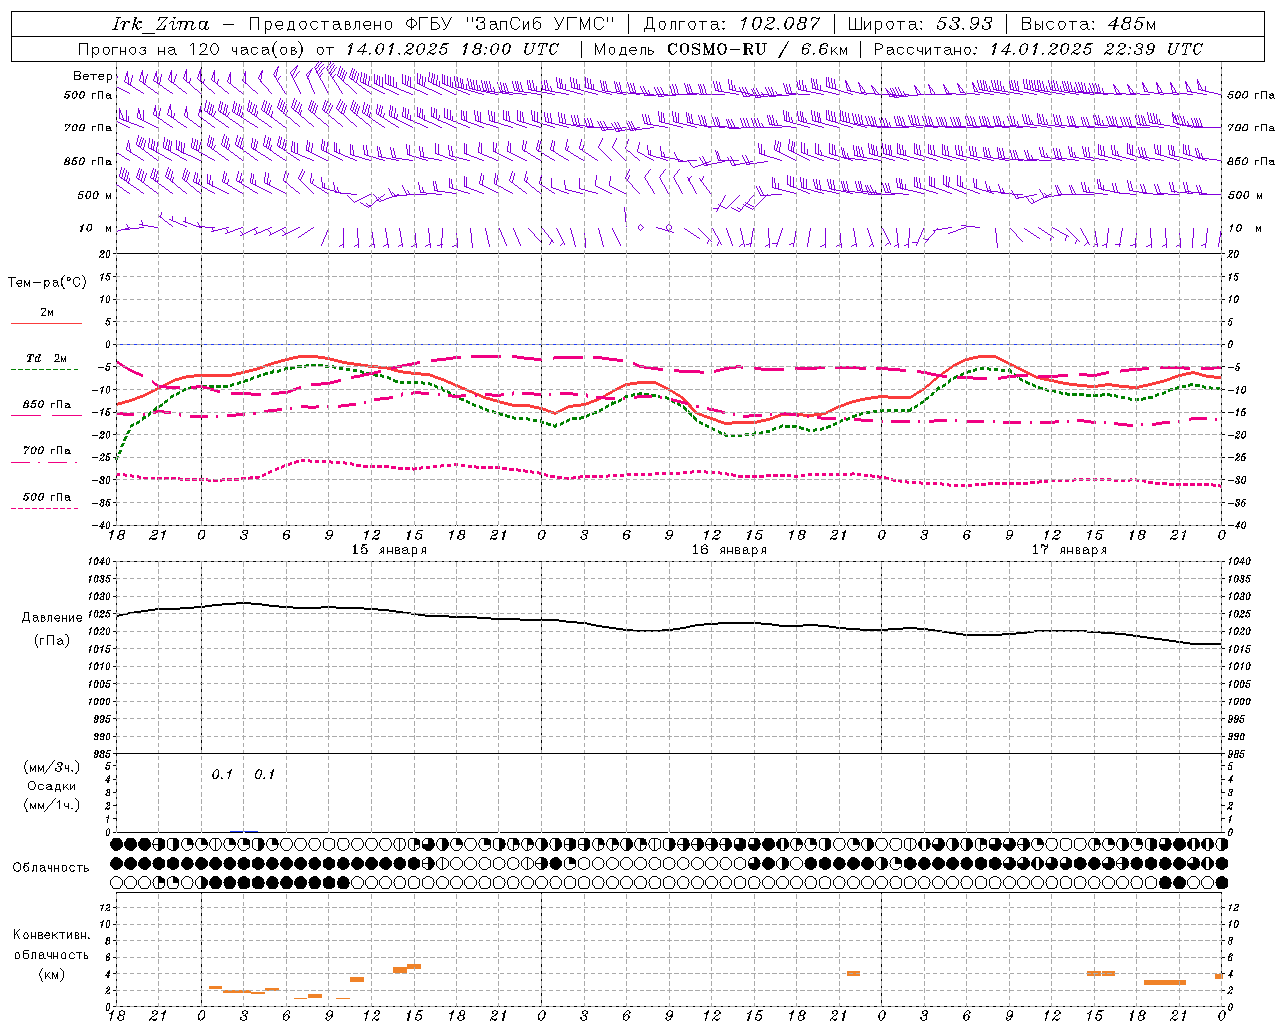Click the "(мм/3ч.)" precipitation unit label
This screenshot has width=1280, height=1024.
(52, 768)
